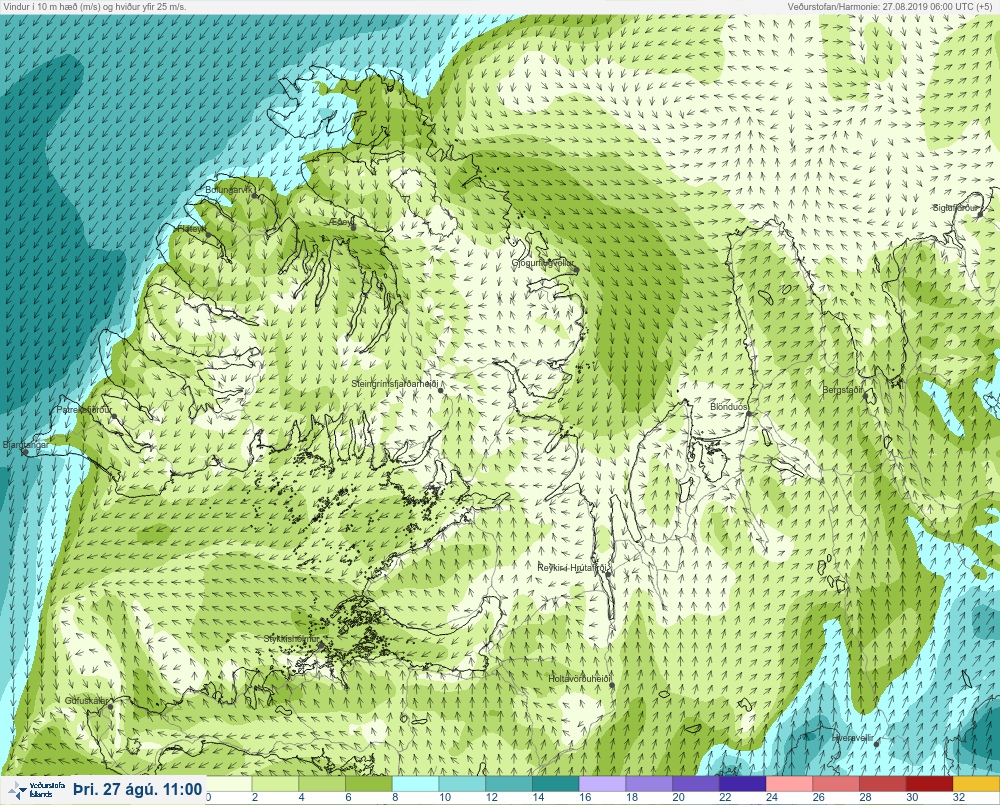Pick the teal 12–14 m/s legend swatch
1000x805 pixels.
pos(508,783)
